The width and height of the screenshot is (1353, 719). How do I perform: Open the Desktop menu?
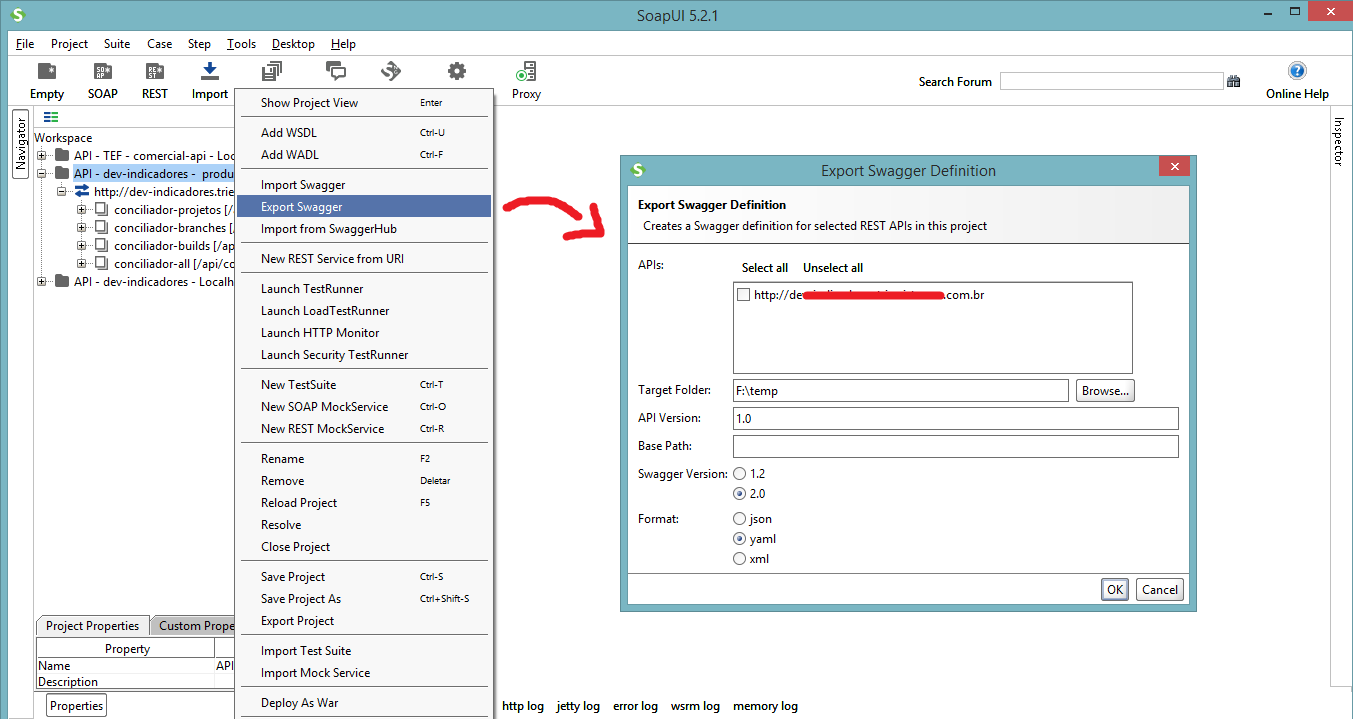293,44
